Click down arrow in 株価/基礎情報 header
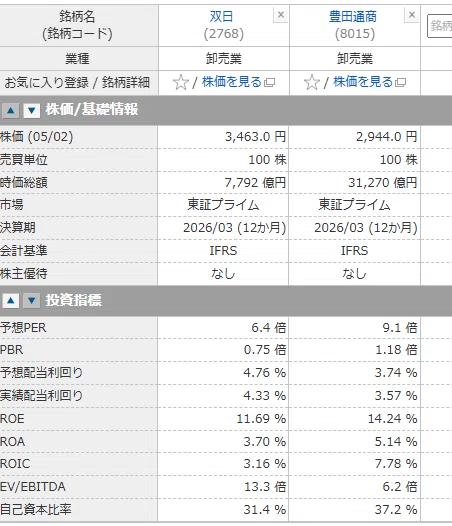This screenshot has width=452, height=526. coord(32,110)
